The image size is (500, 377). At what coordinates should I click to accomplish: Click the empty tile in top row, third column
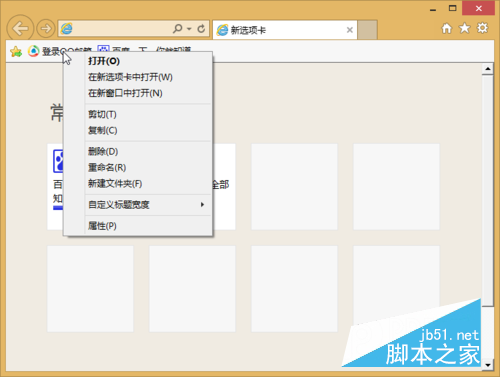click(x=294, y=187)
